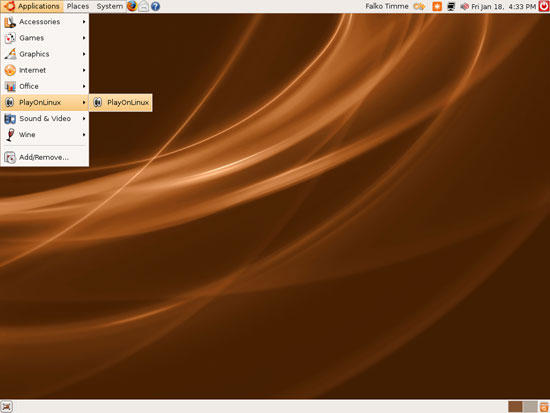Open the mail envelope launcher icon

tap(143, 6)
